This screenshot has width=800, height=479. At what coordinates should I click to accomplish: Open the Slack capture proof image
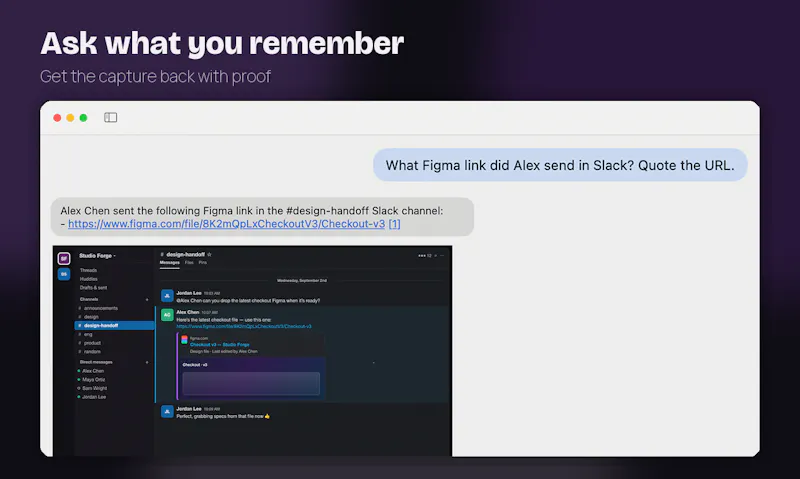(252, 351)
